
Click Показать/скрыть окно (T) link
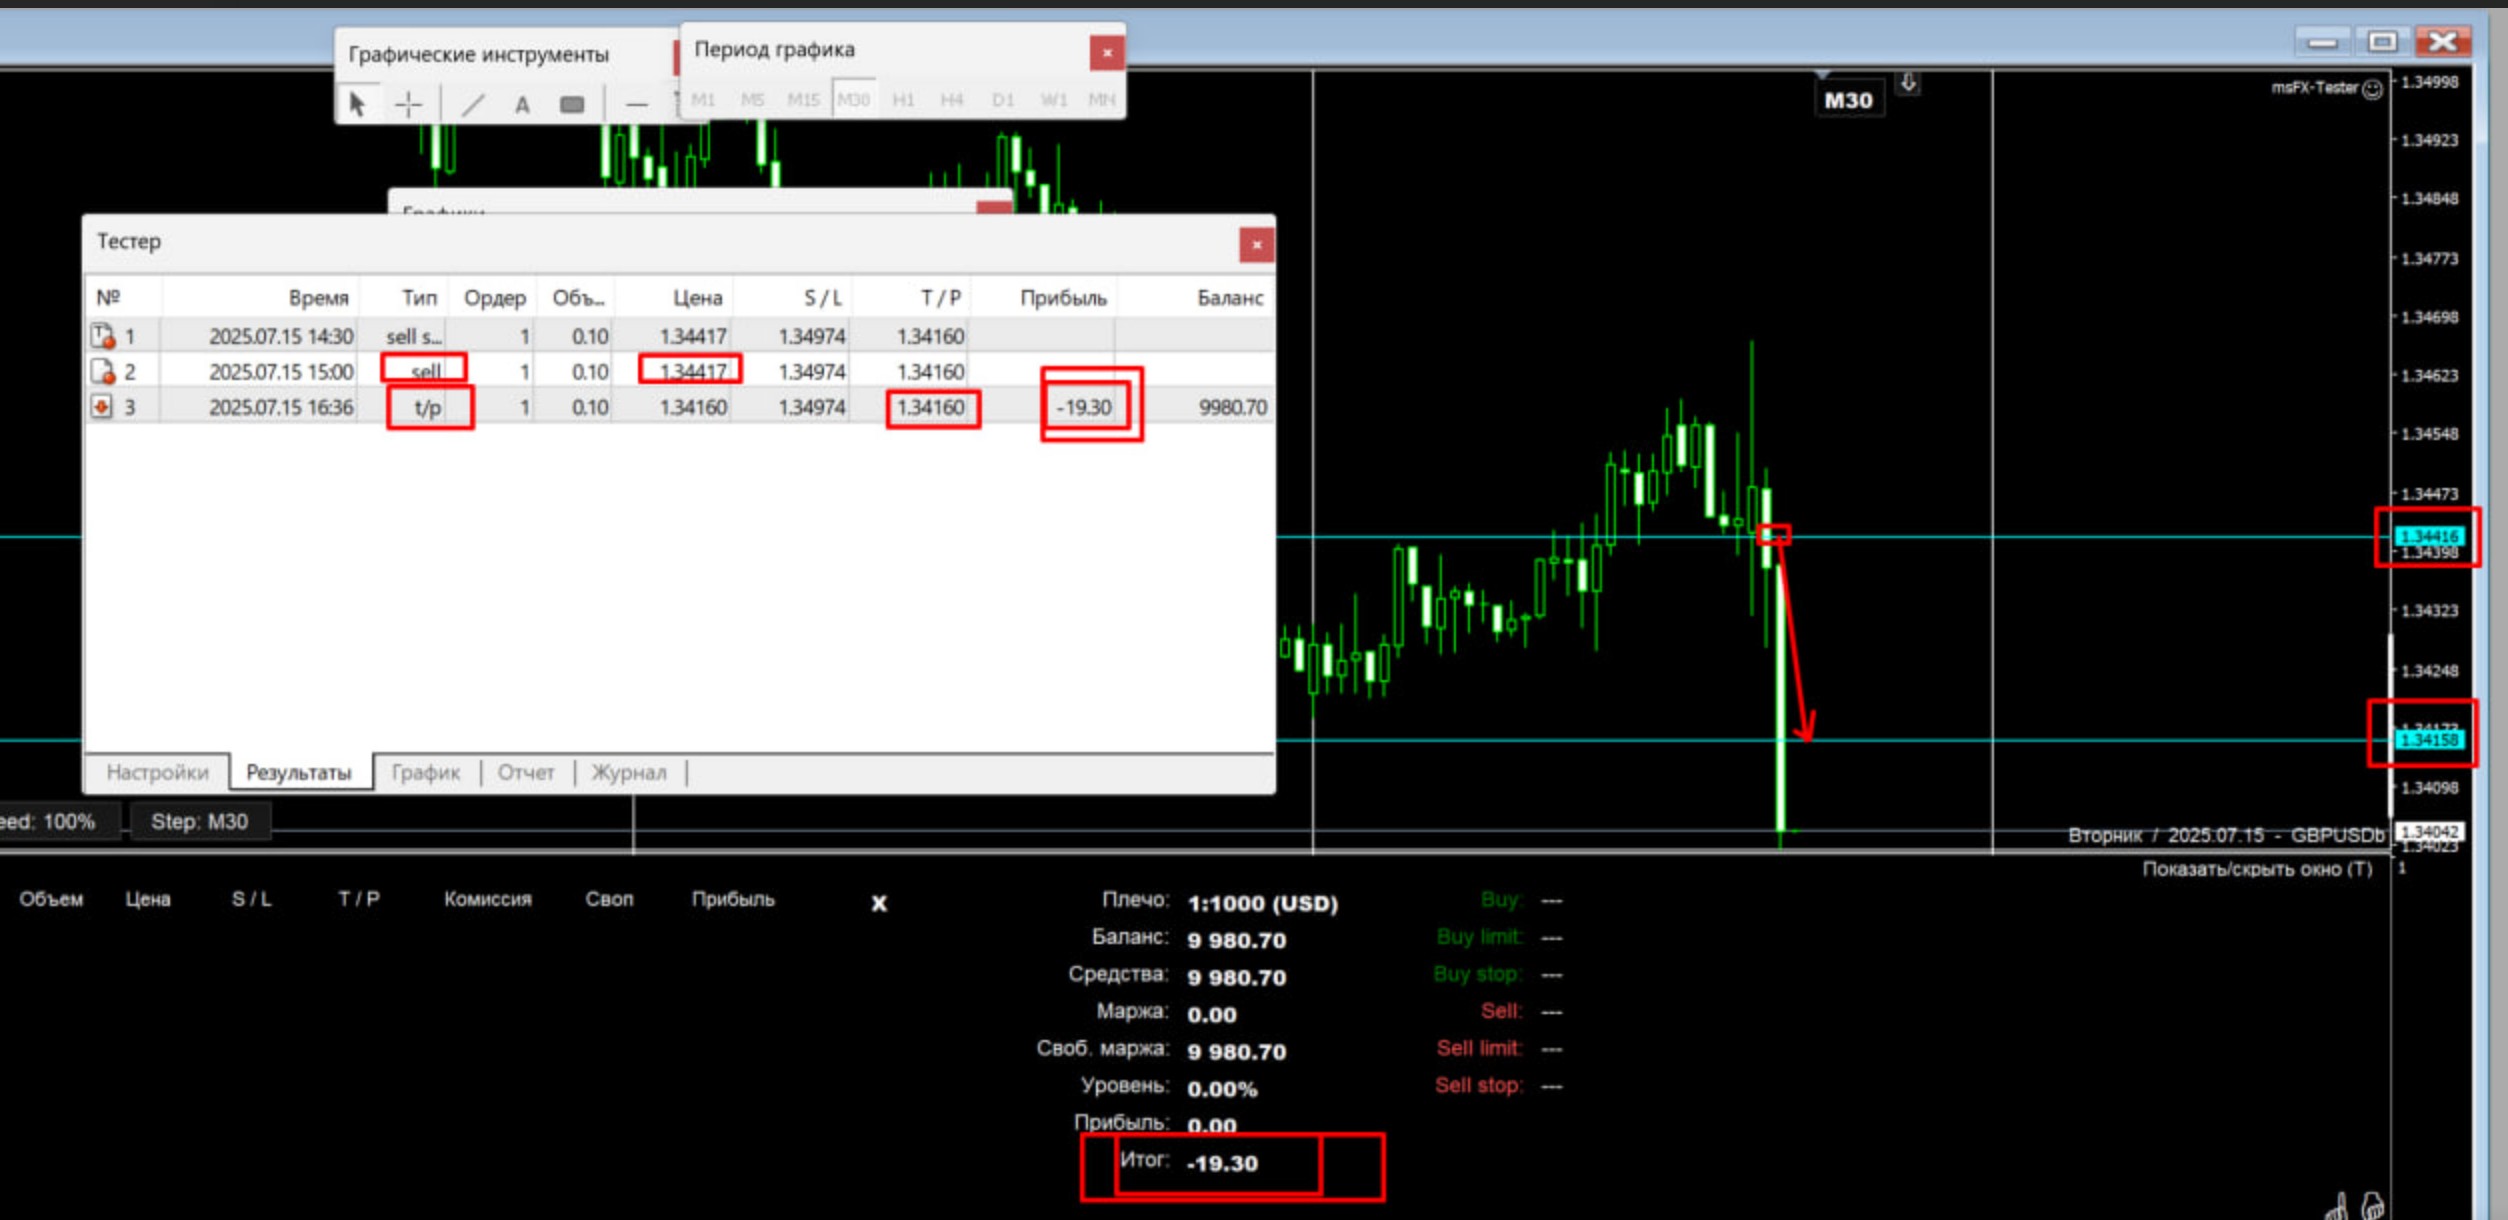point(2256,869)
